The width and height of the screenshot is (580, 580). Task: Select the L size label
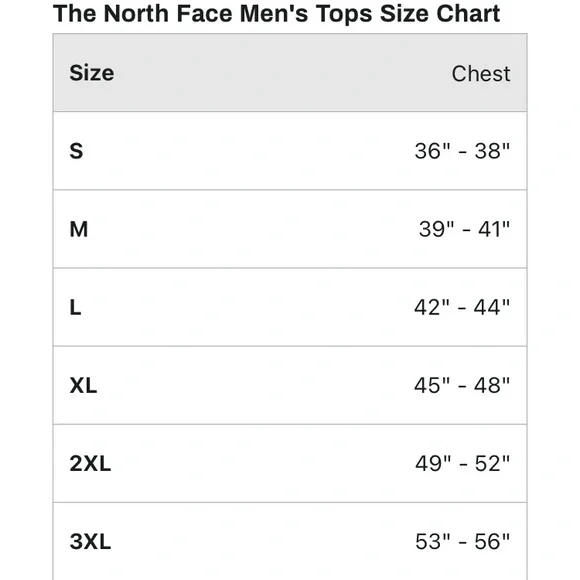pos(75,307)
